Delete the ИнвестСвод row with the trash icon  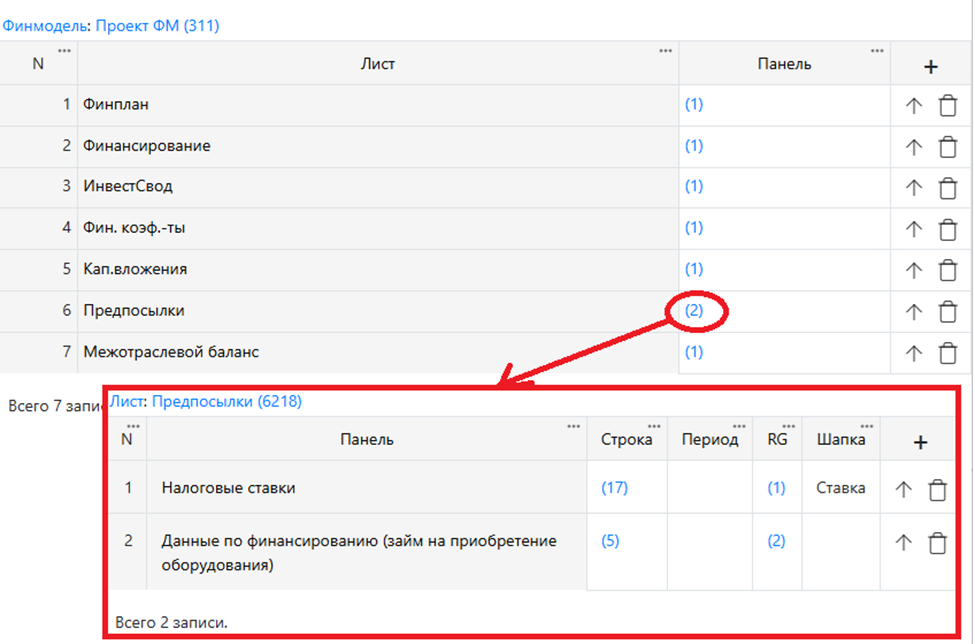click(947, 188)
